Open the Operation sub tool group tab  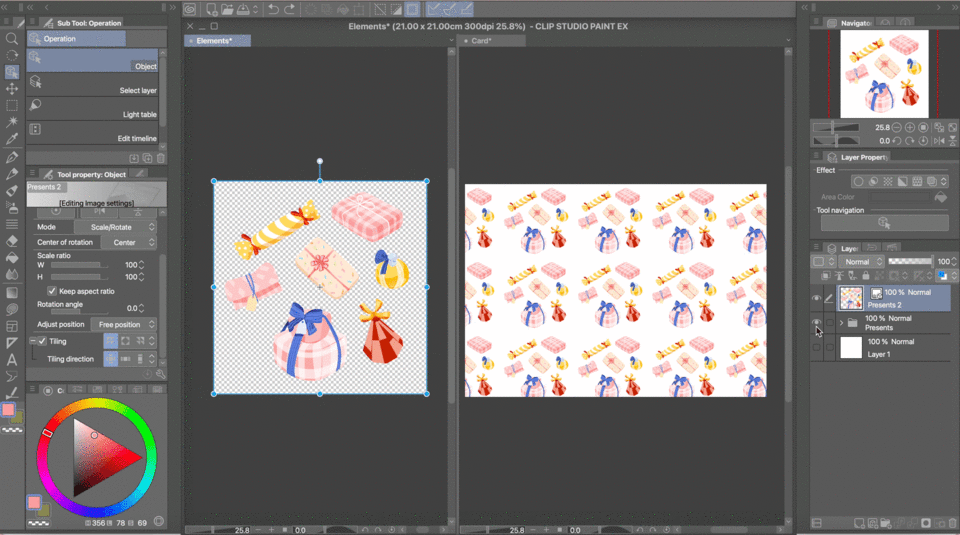pos(76,39)
